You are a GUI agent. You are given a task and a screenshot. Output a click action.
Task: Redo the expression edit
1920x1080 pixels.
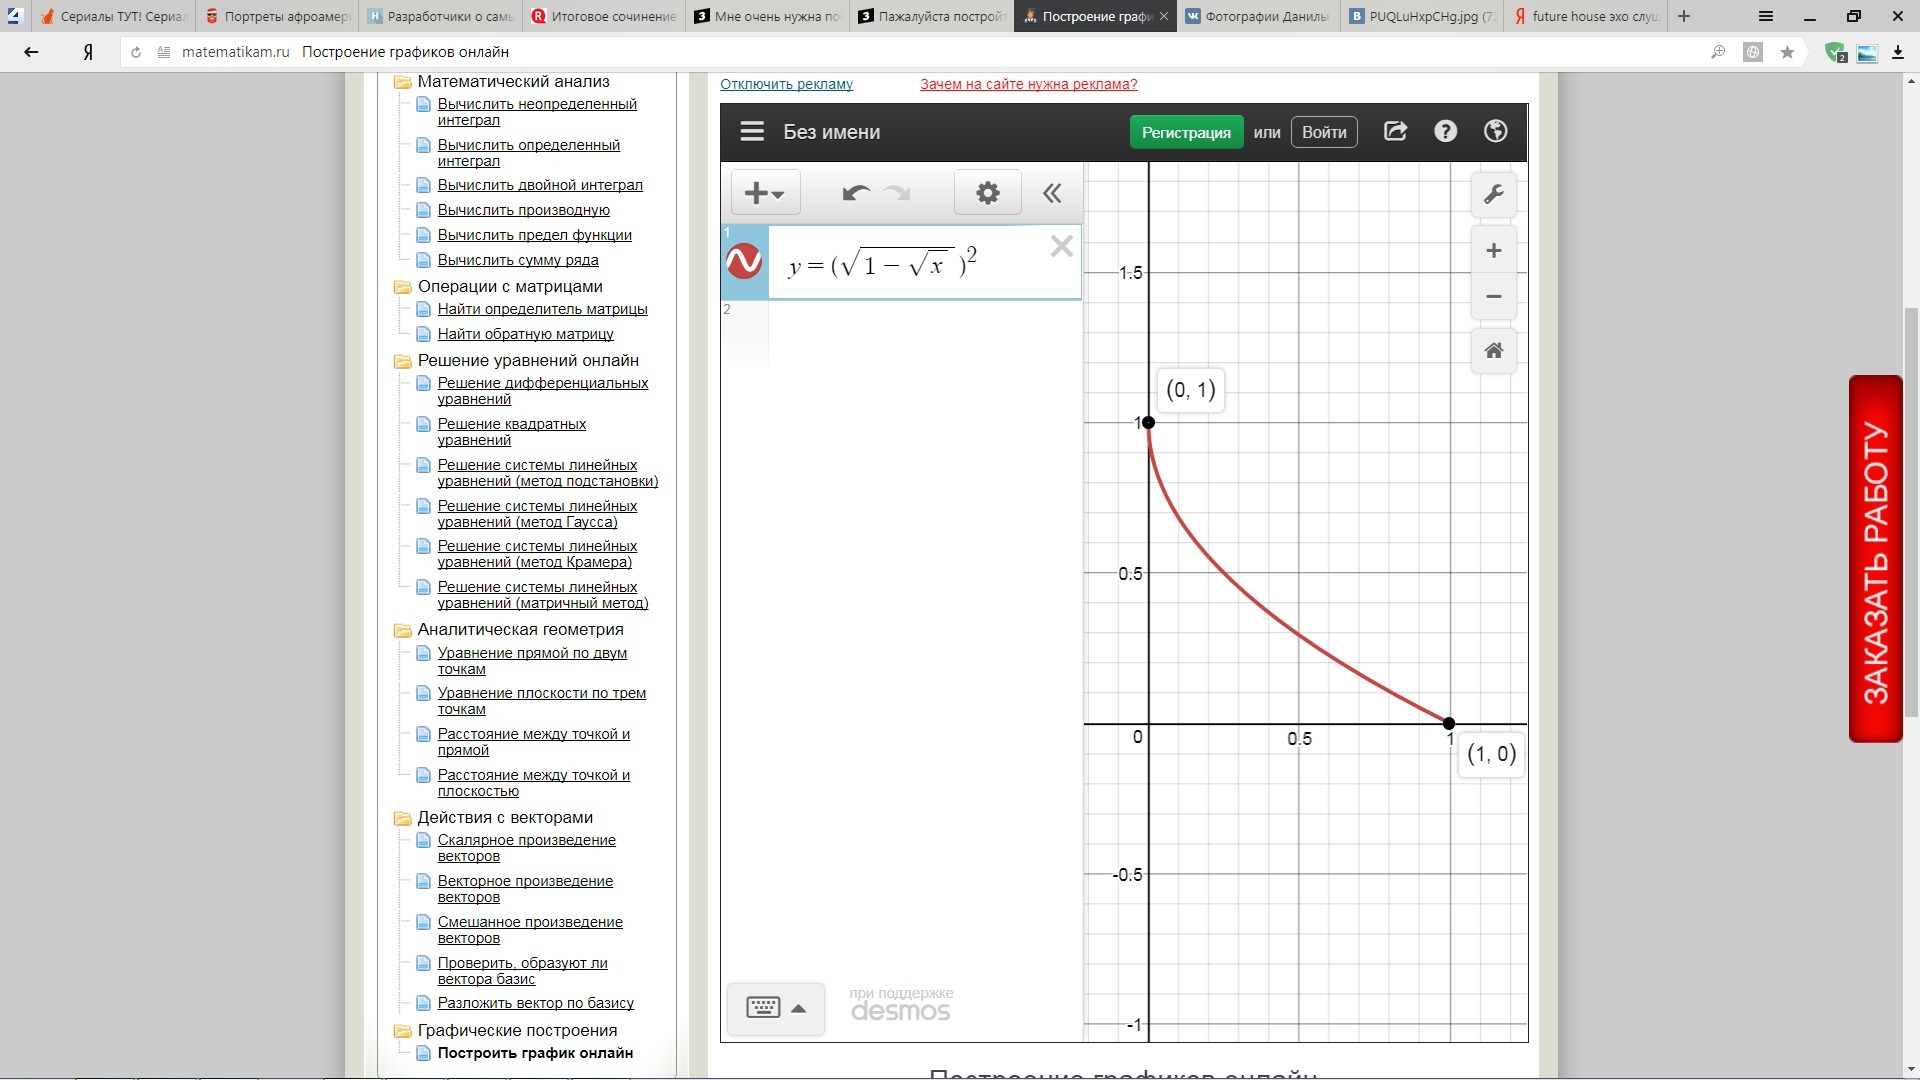pos(898,193)
